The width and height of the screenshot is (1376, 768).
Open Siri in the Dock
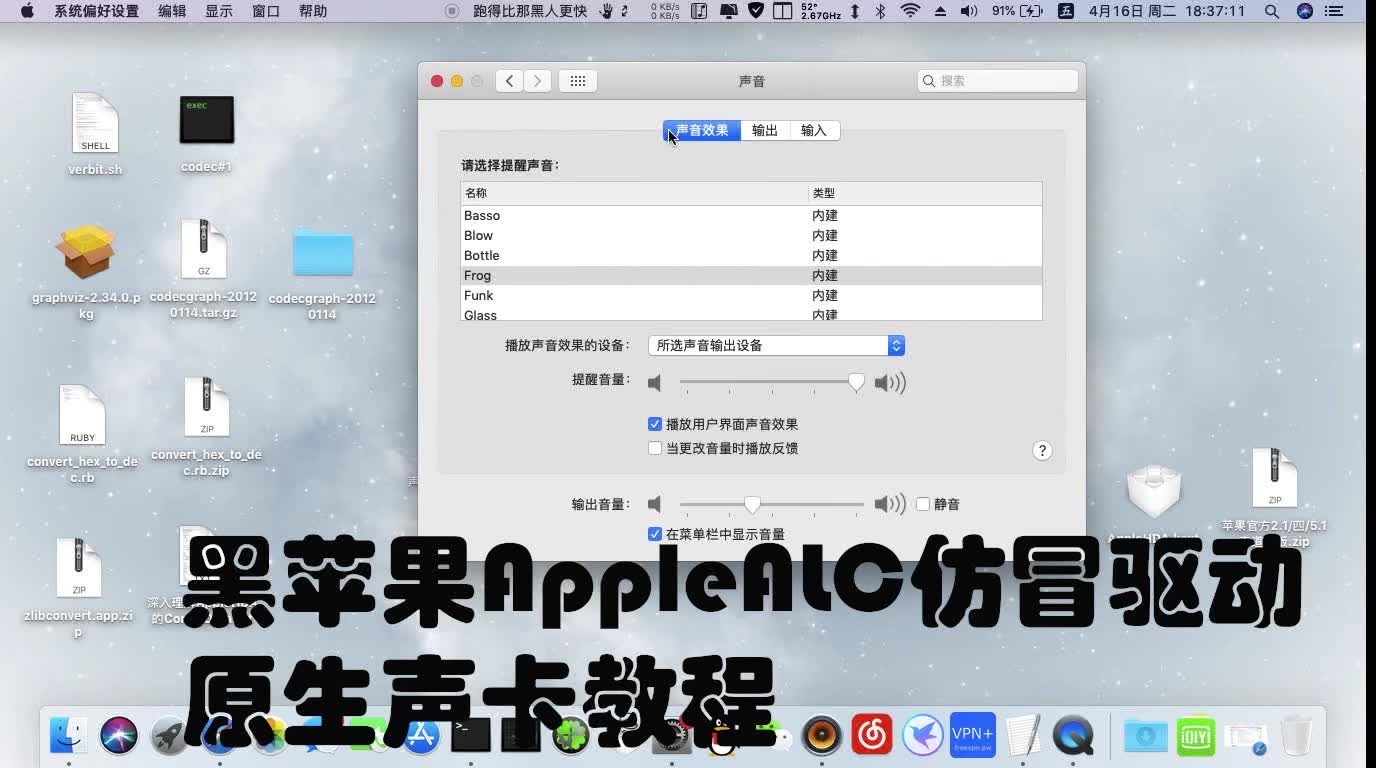coord(118,736)
